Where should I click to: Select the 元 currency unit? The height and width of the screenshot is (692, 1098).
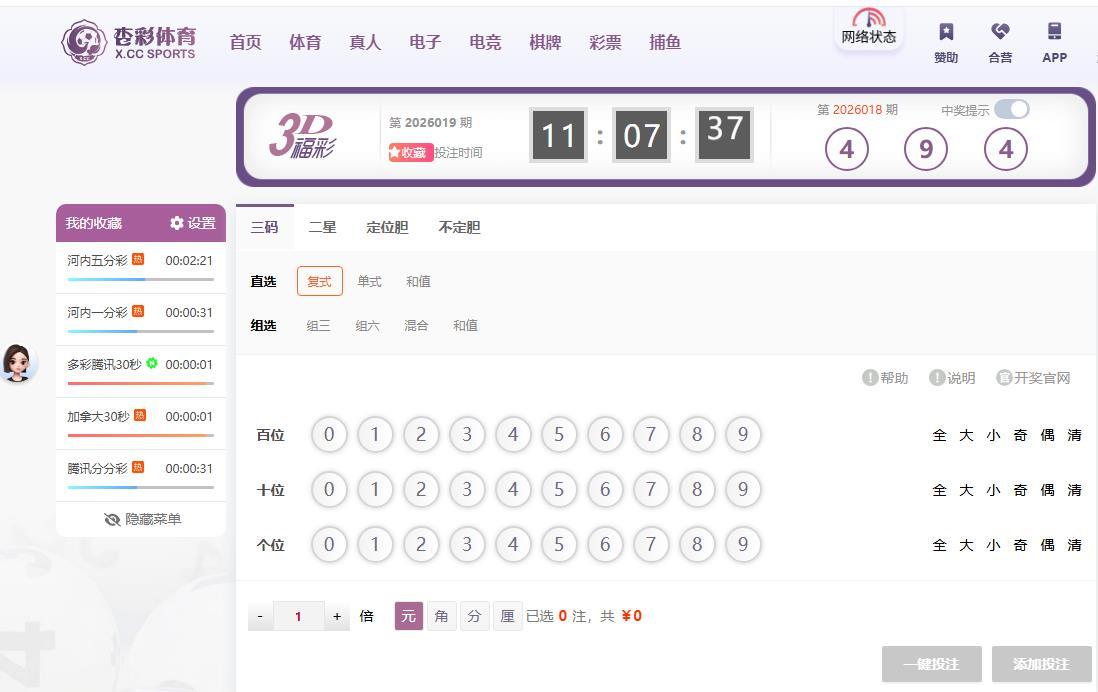409,616
